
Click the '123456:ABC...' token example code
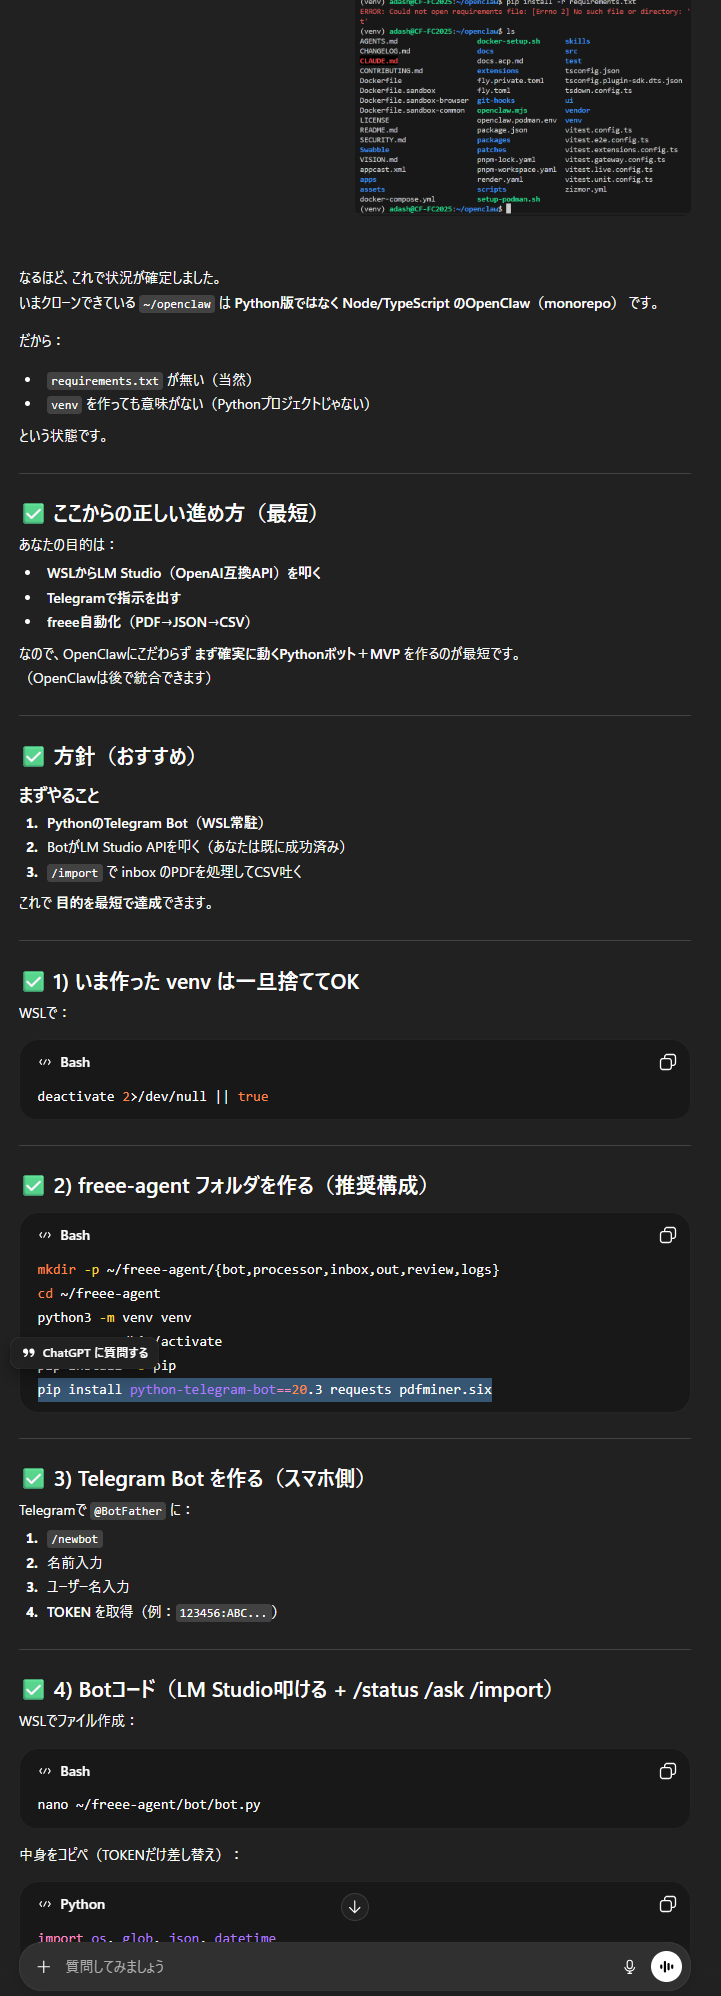pos(224,1612)
